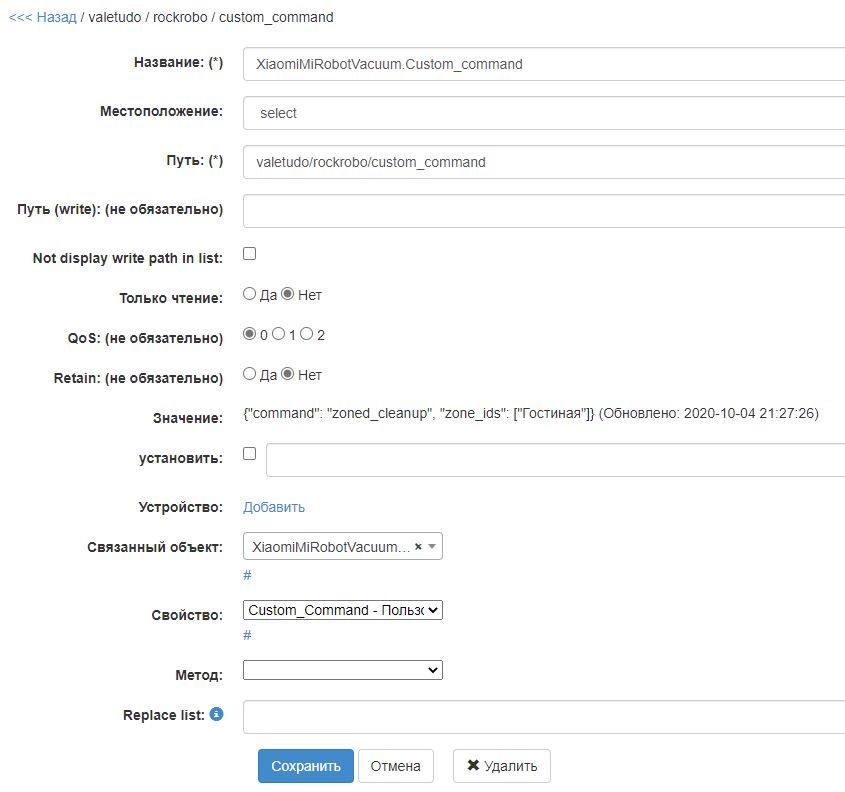
Task: Choose QoS level 2
Action: coord(307,335)
